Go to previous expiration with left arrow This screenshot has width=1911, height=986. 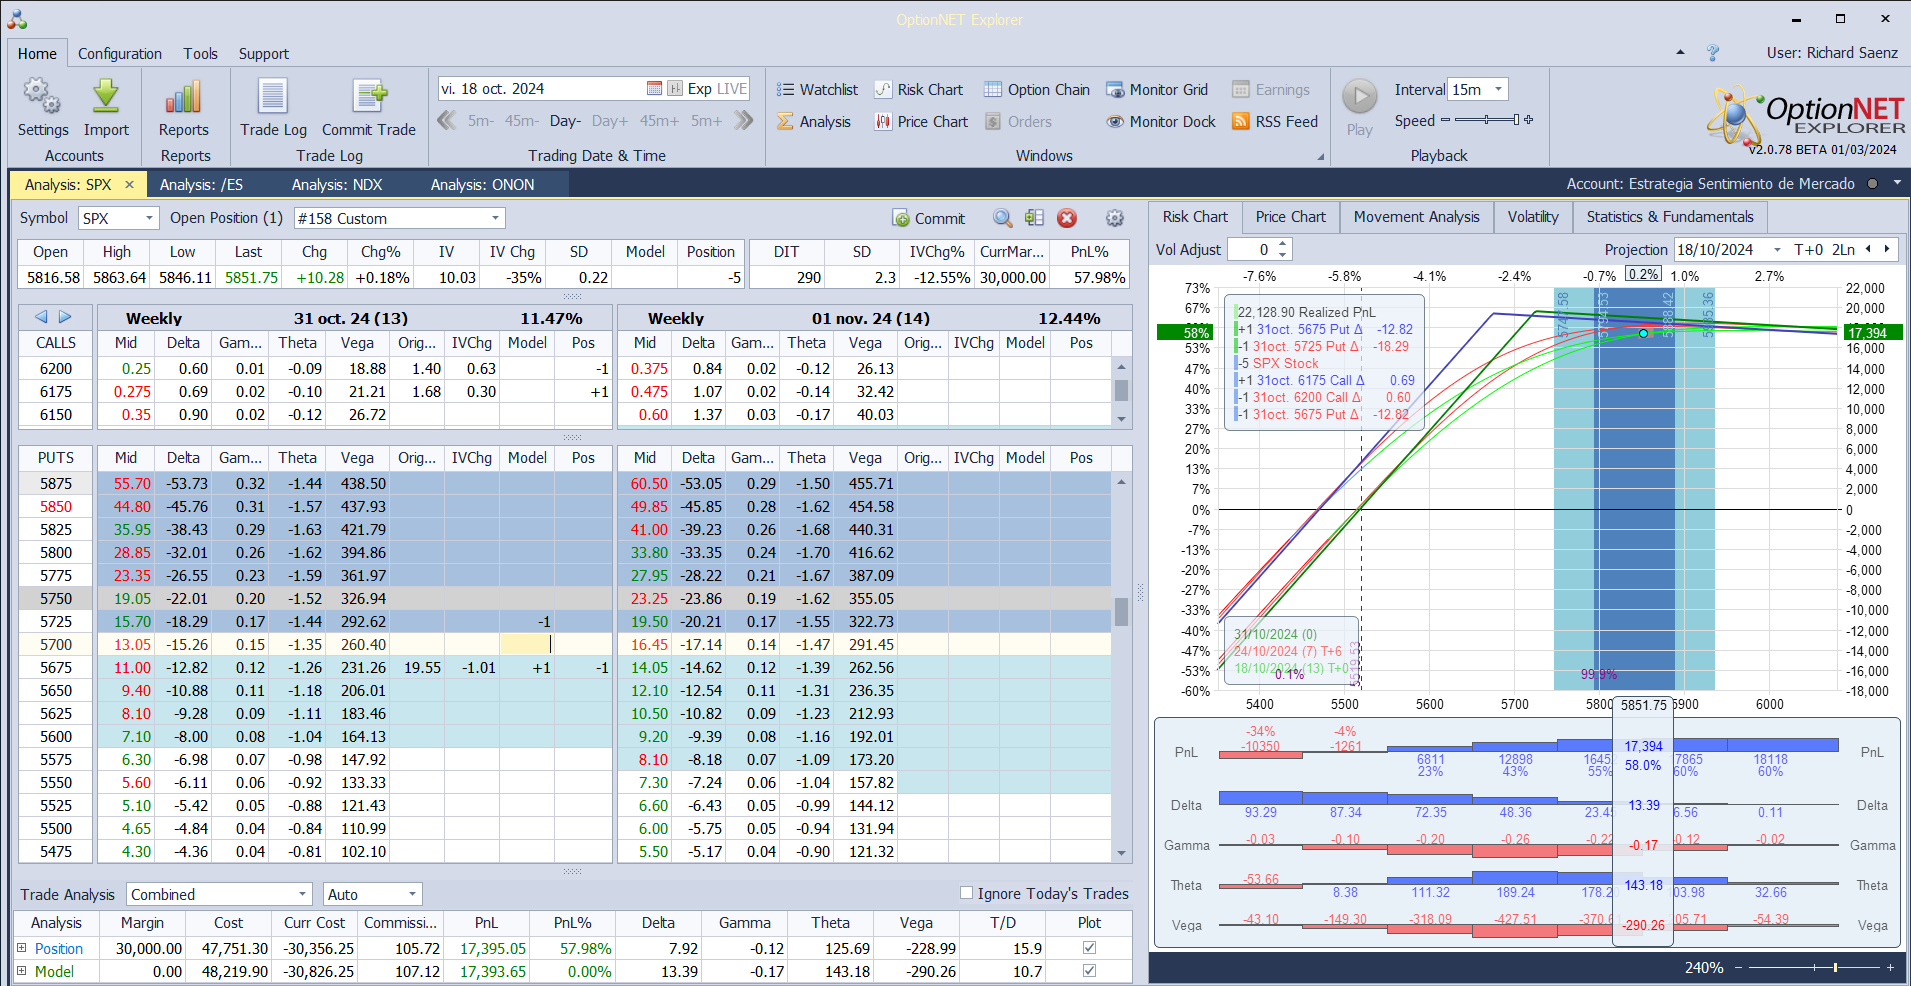41,317
